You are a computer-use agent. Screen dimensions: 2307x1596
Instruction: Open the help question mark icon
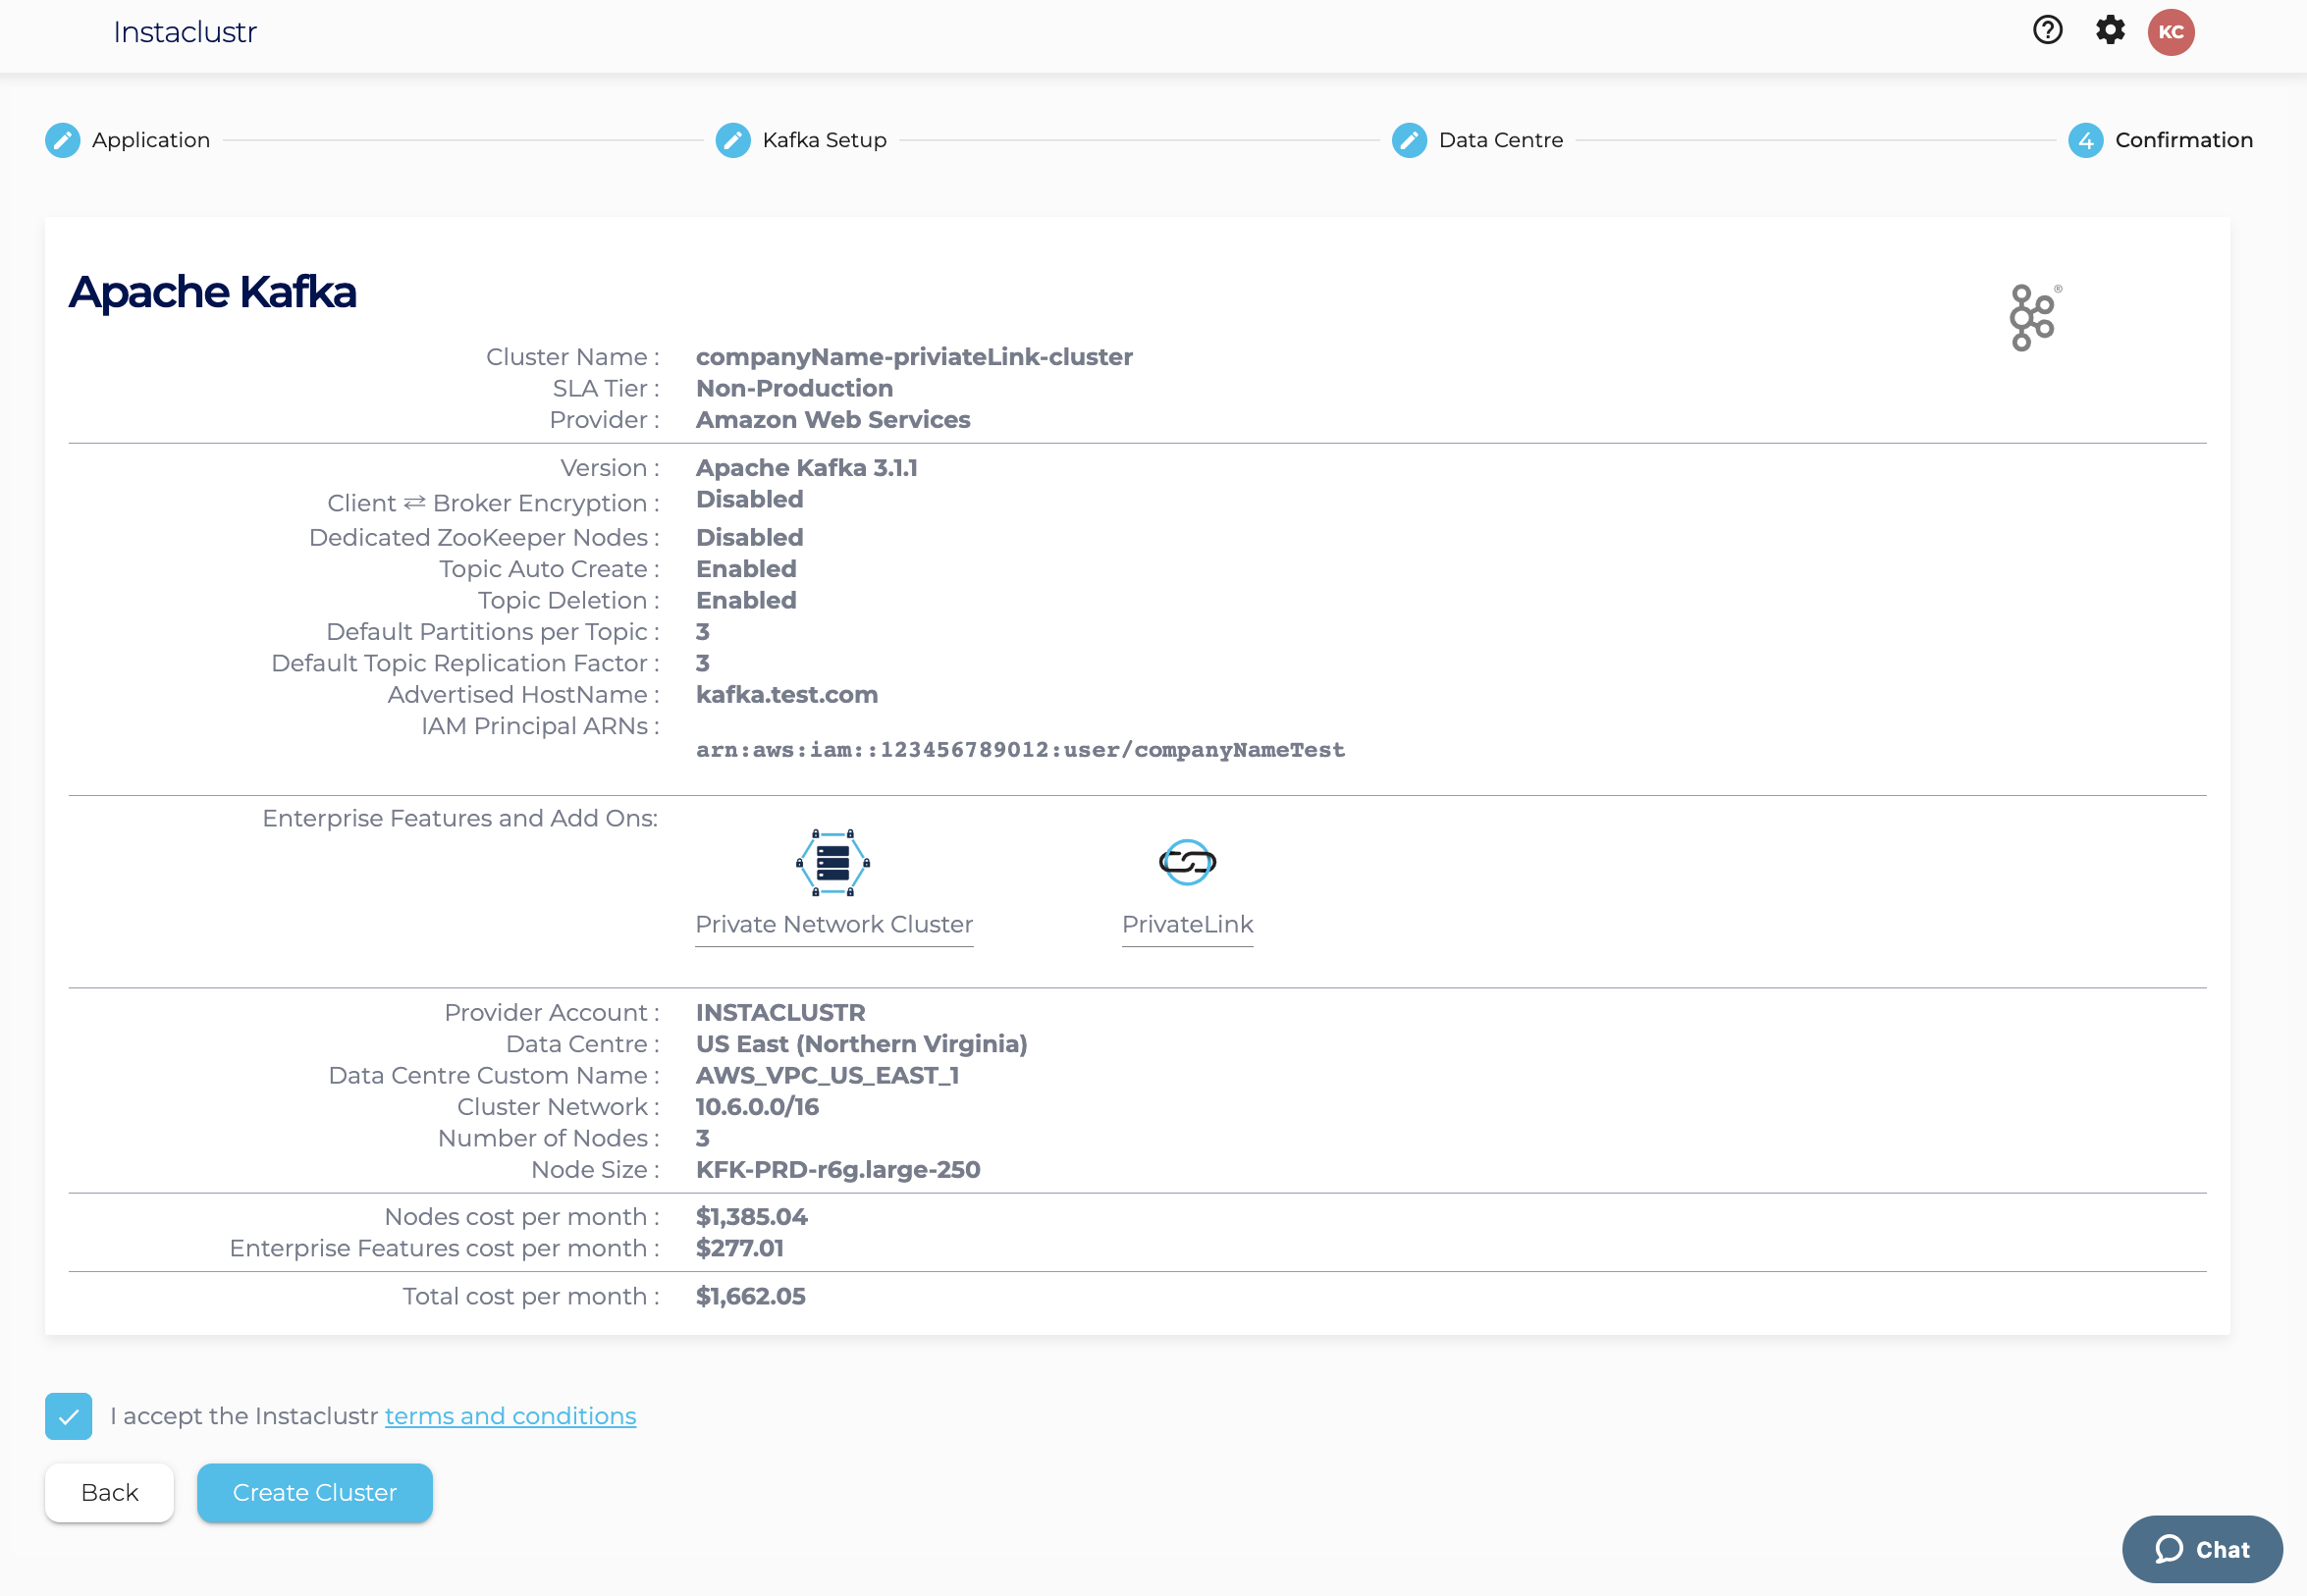(2047, 31)
